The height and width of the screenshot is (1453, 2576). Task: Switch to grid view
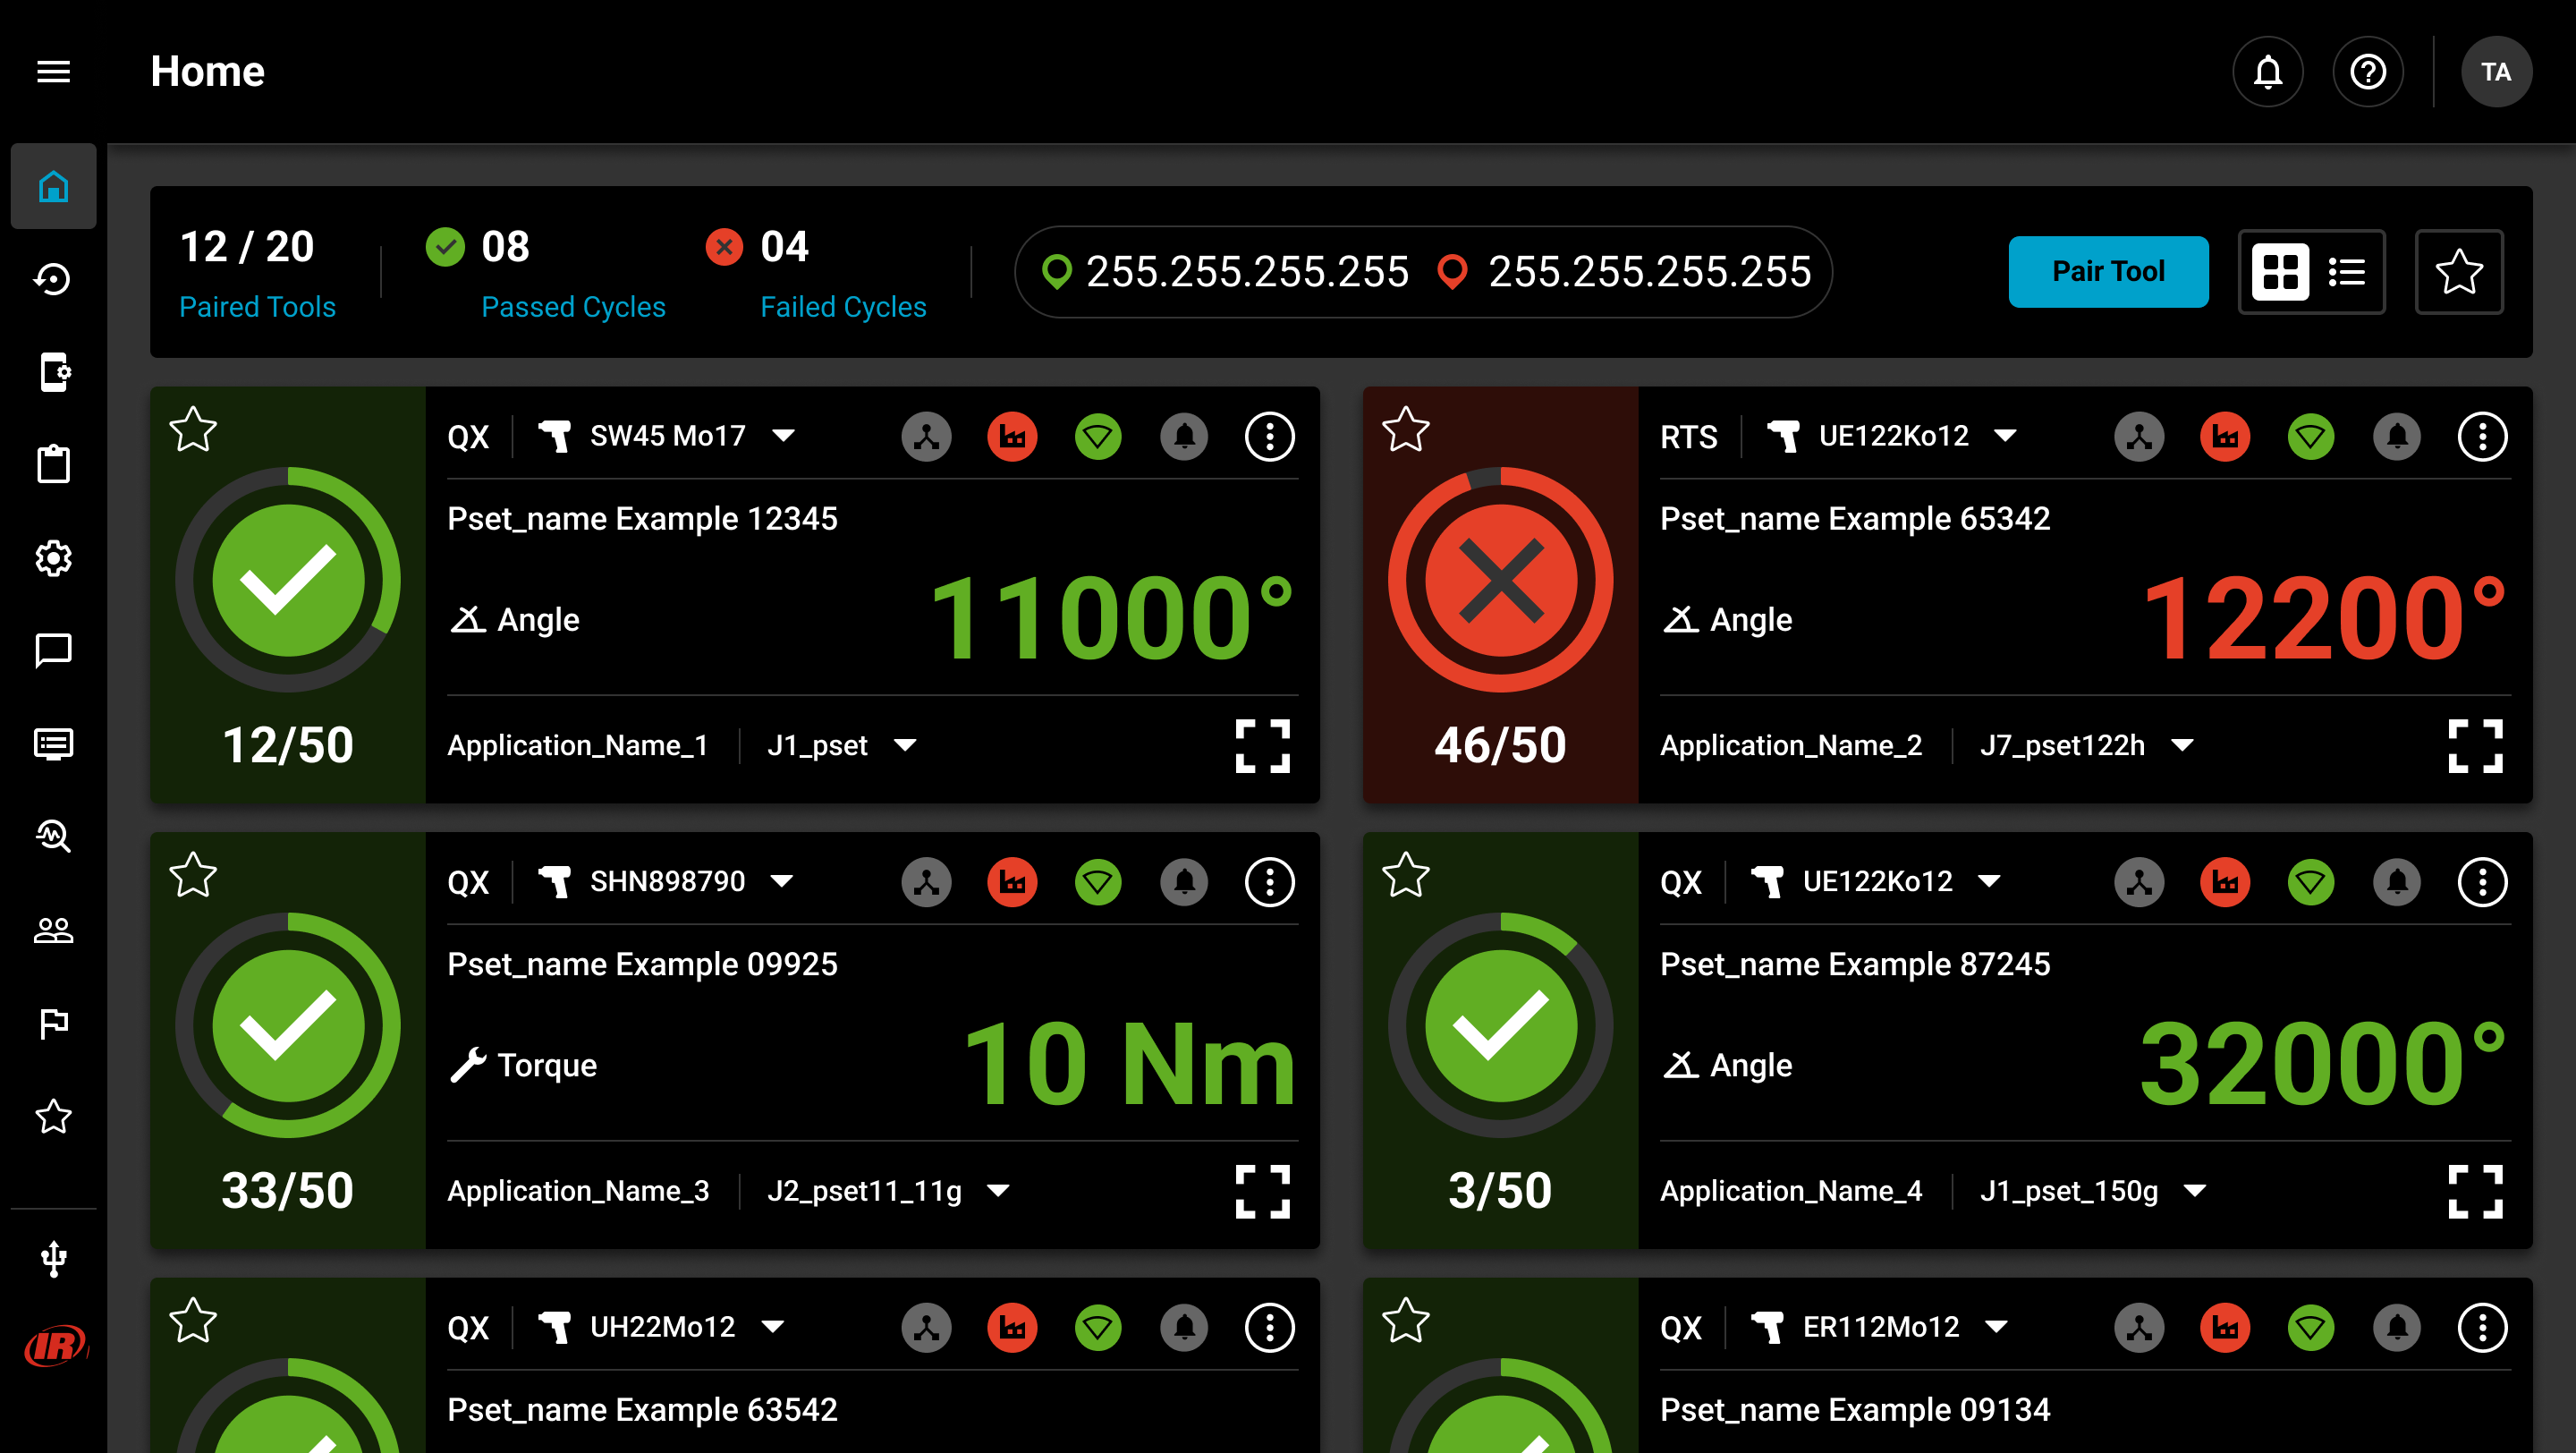2280,272
